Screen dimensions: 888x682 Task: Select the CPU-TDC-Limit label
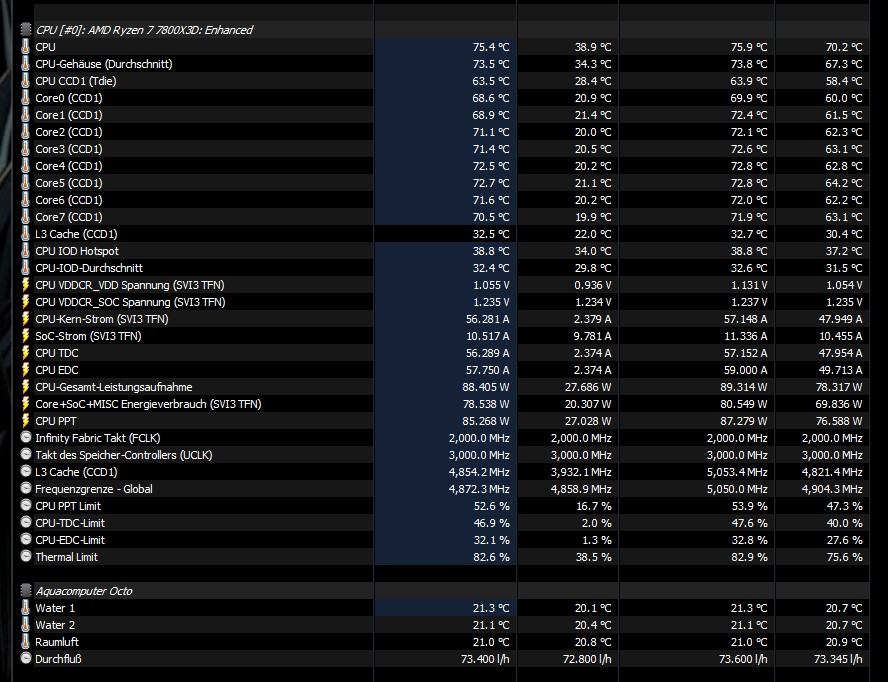click(x=70, y=523)
